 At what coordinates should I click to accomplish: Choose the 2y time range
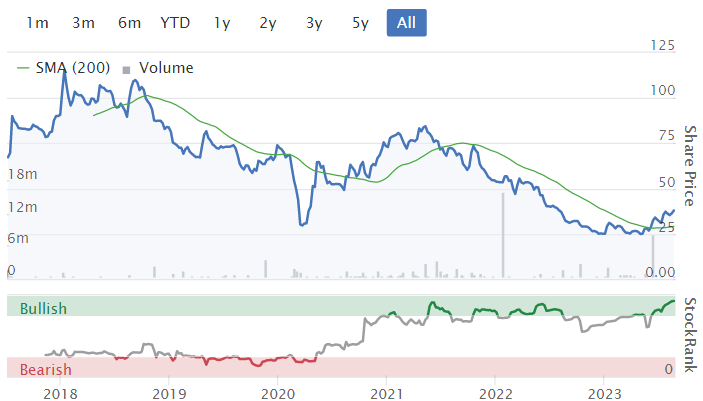click(268, 23)
